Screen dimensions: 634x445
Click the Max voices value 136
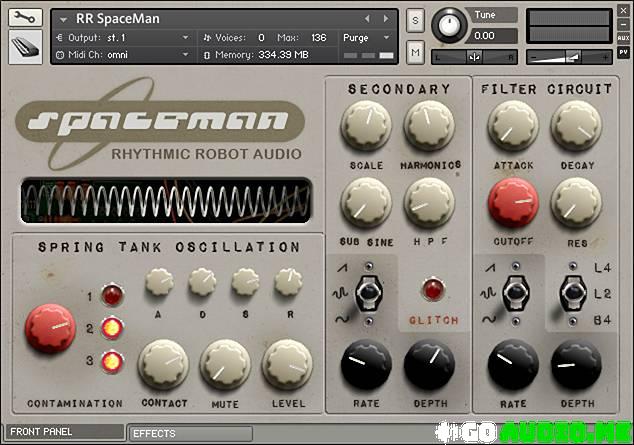click(319, 38)
